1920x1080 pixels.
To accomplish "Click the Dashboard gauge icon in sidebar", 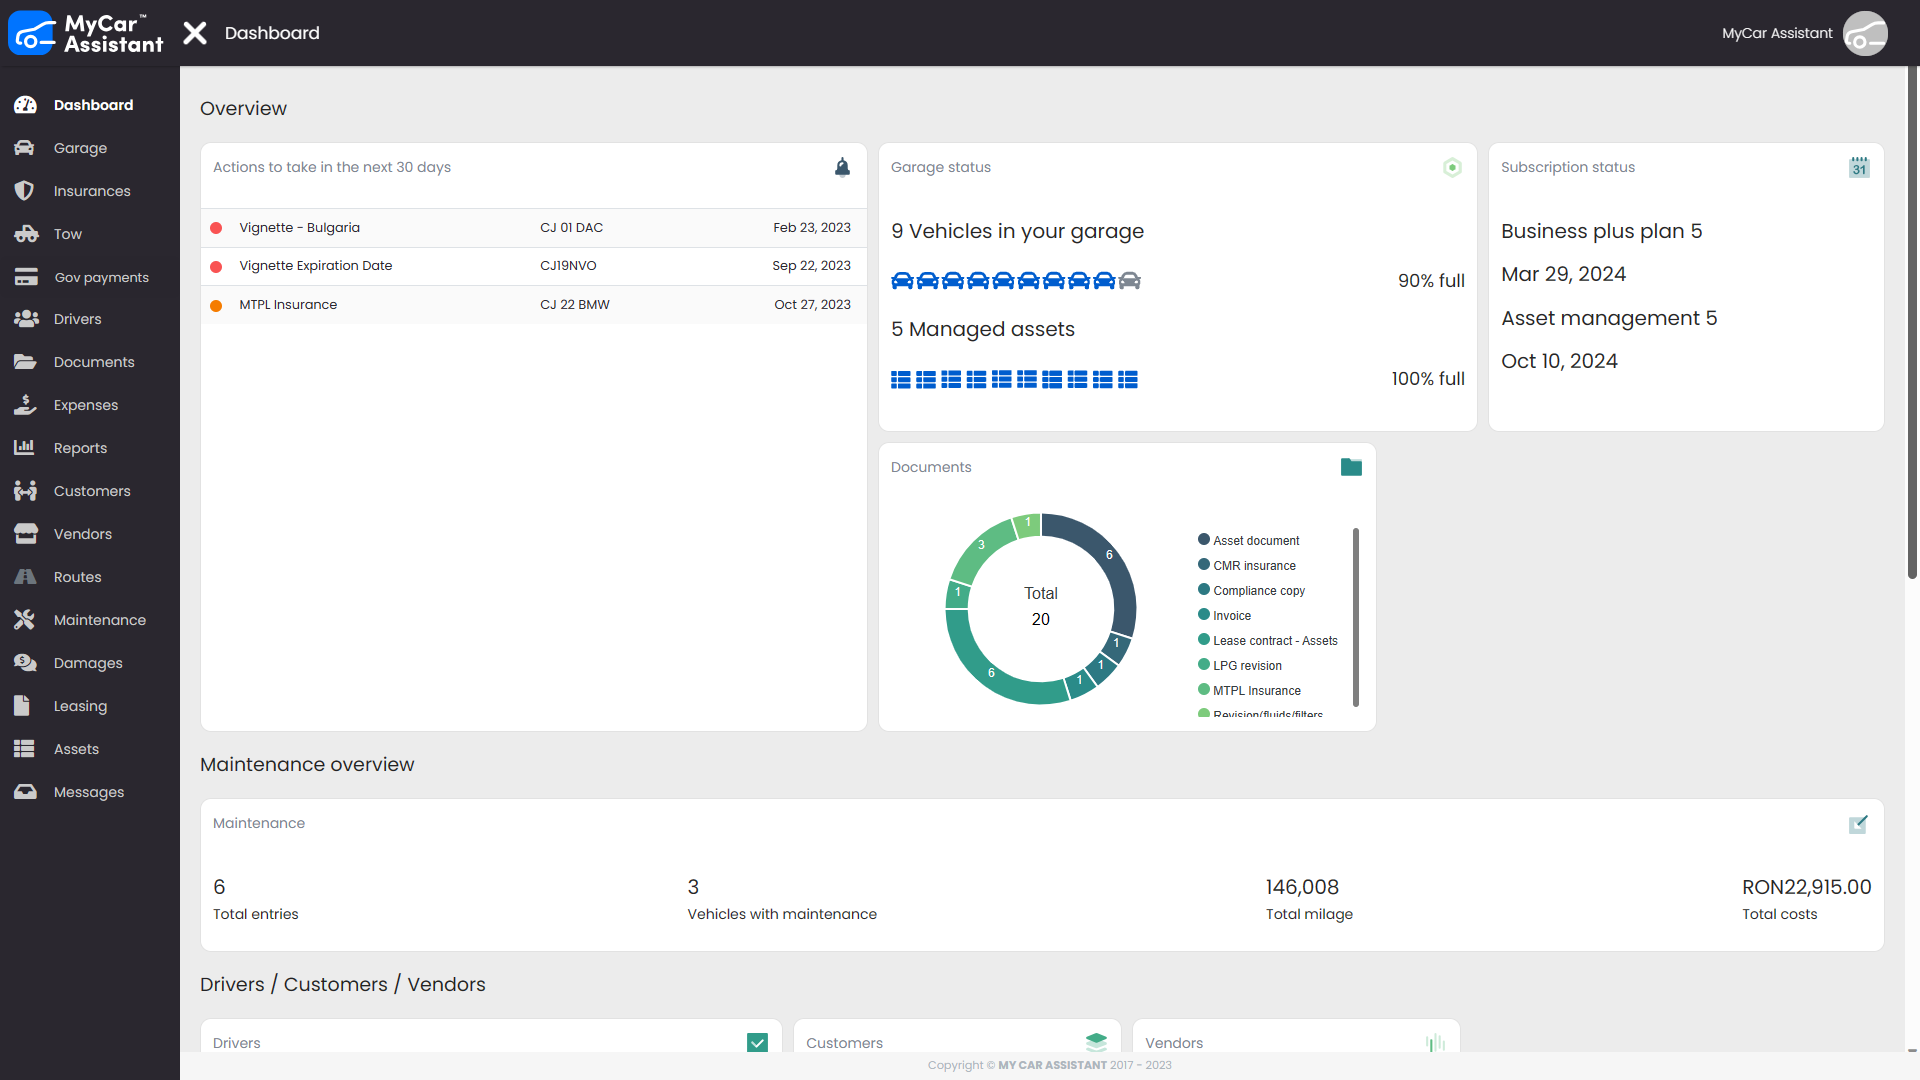I will (25, 105).
